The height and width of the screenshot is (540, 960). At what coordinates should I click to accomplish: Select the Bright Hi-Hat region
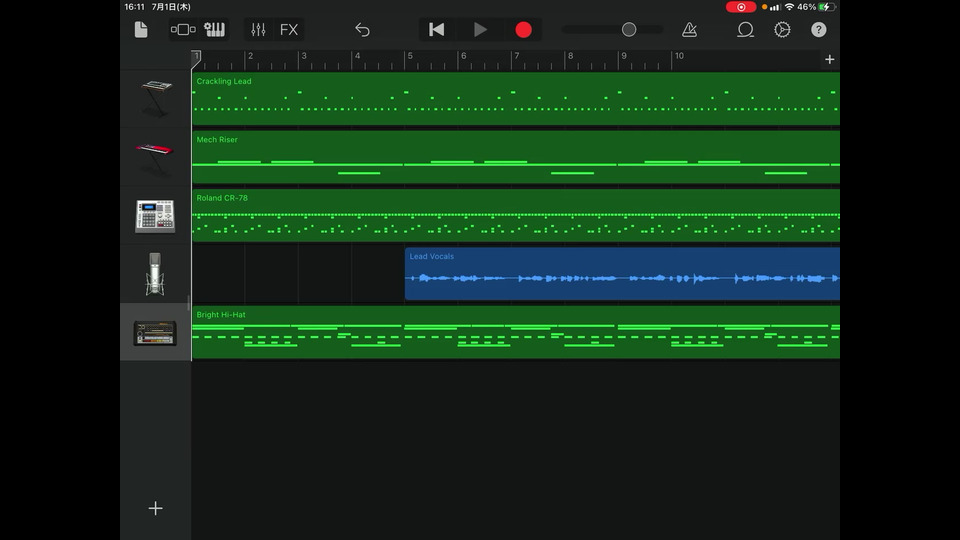pyautogui.click(x=516, y=332)
